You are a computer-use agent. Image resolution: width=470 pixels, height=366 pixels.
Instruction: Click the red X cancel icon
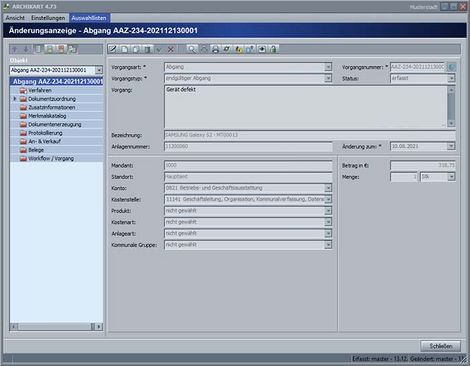[171, 49]
